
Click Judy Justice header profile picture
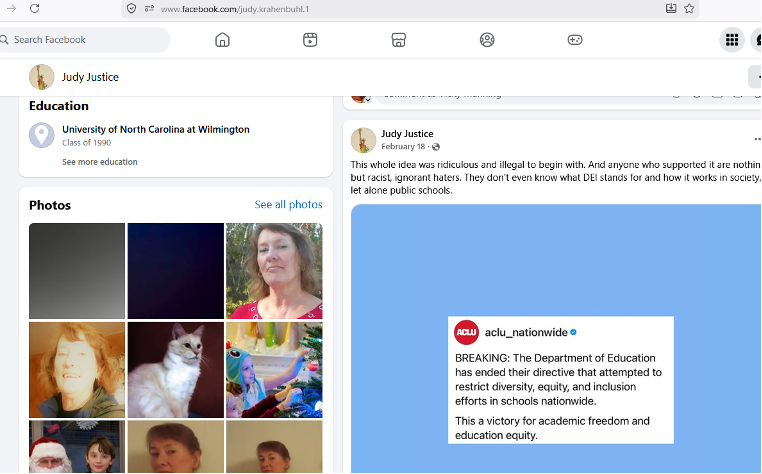(x=41, y=77)
